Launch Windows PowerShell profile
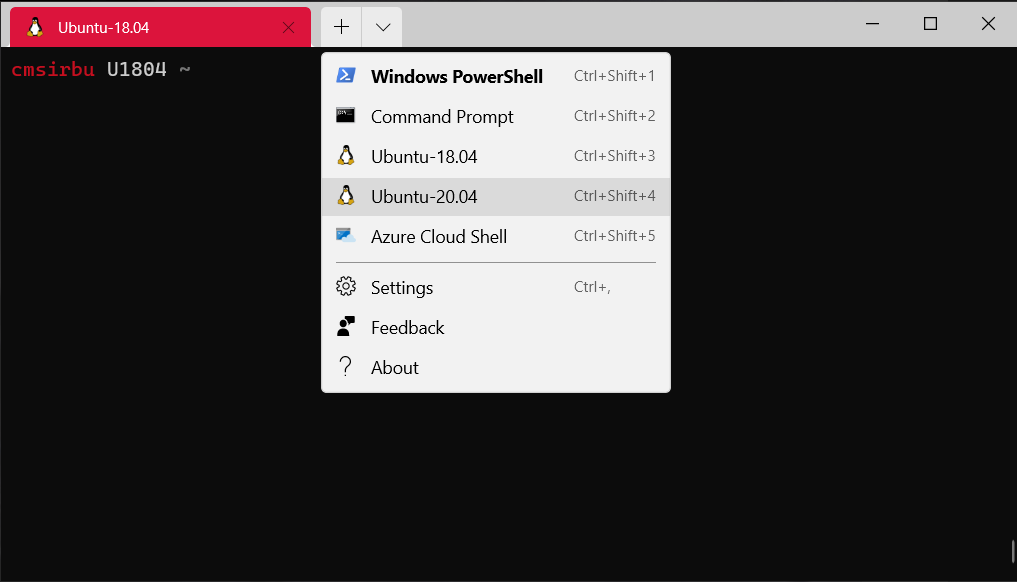This screenshot has width=1017, height=582. [496, 76]
